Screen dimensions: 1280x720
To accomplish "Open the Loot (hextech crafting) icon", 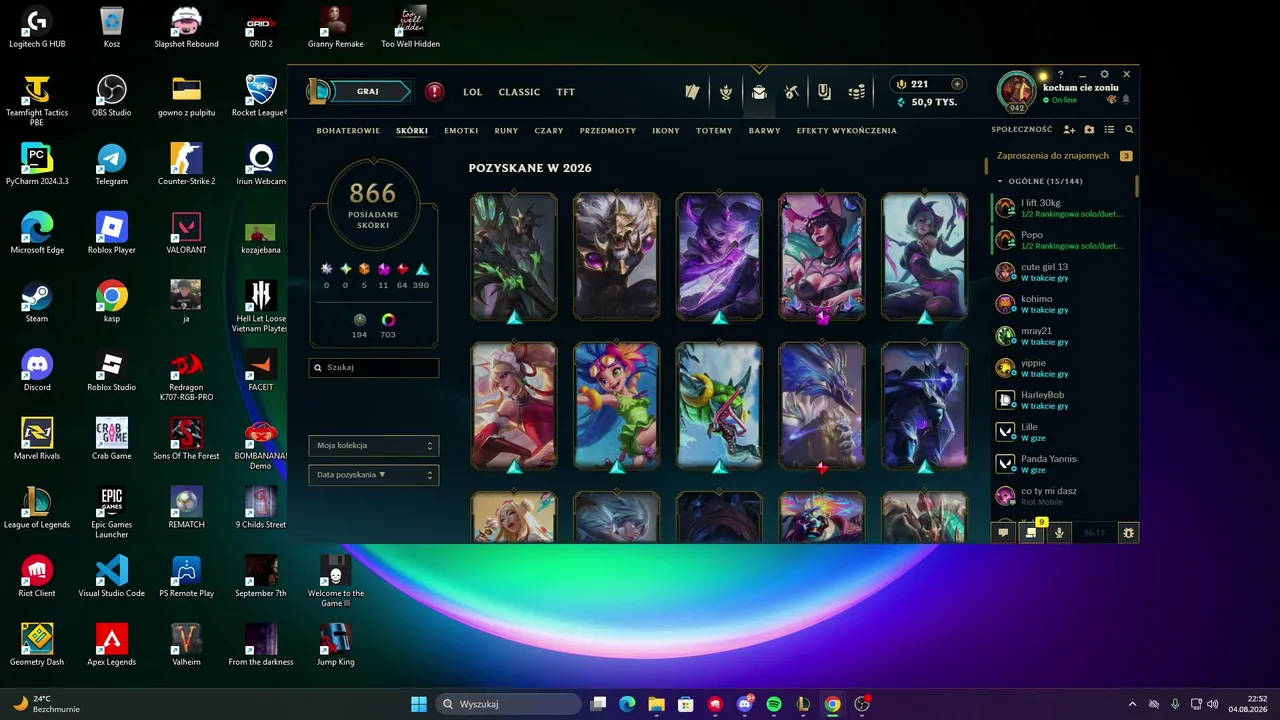I will pos(791,92).
